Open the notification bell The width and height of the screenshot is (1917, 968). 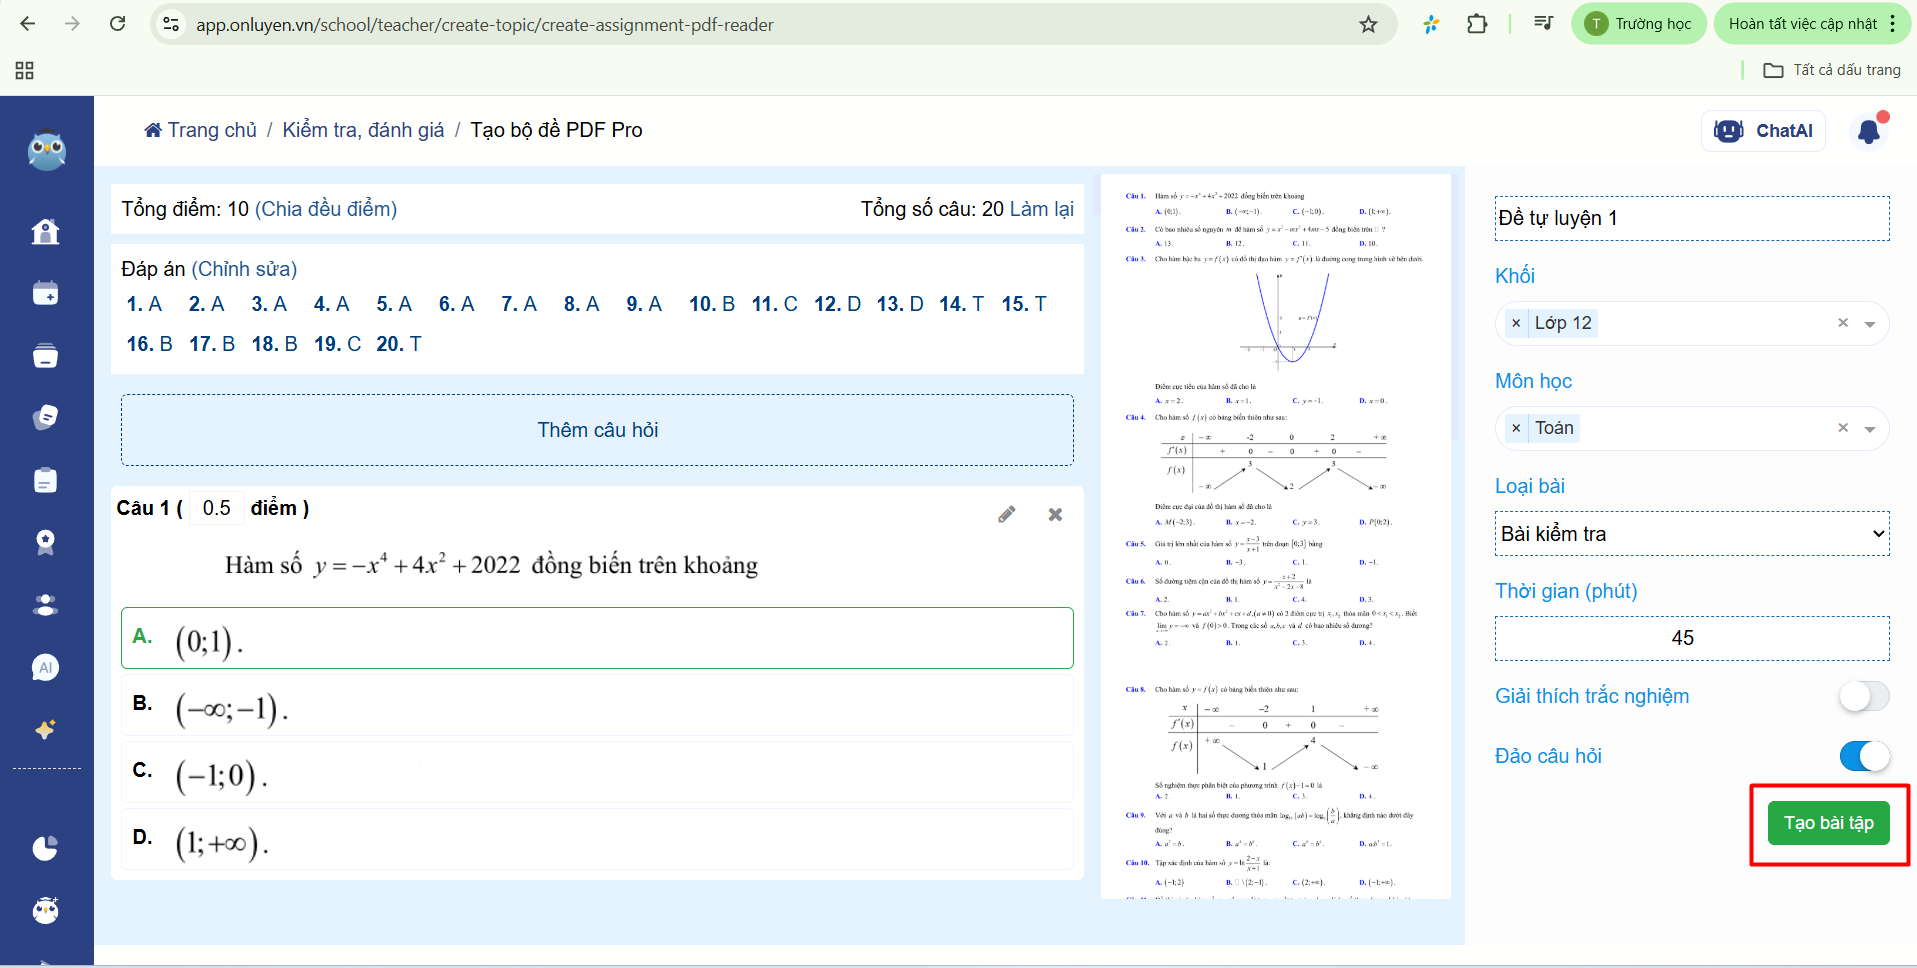click(x=1868, y=131)
